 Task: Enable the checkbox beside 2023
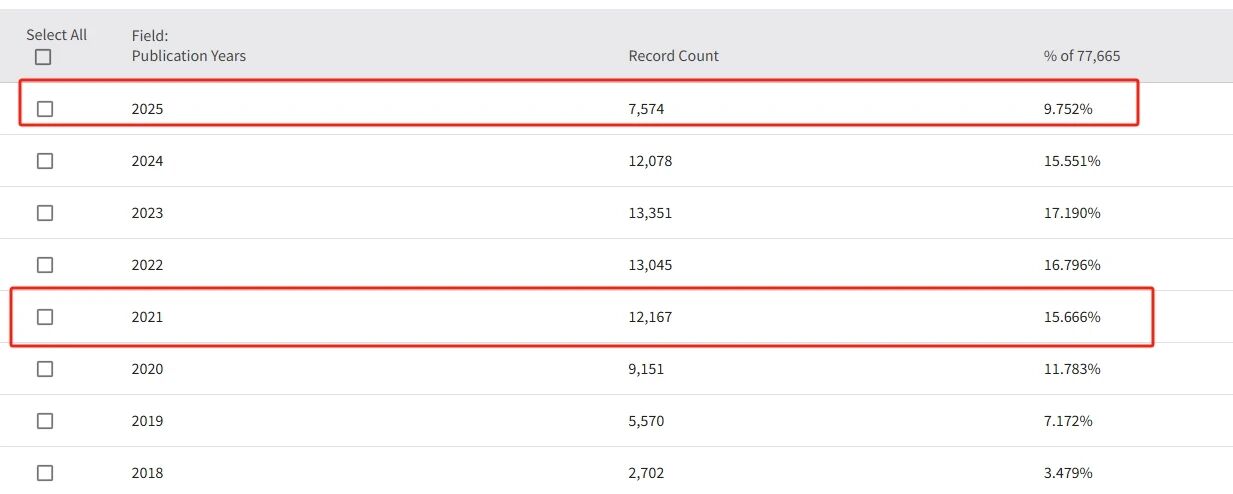[x=45, y=213]
